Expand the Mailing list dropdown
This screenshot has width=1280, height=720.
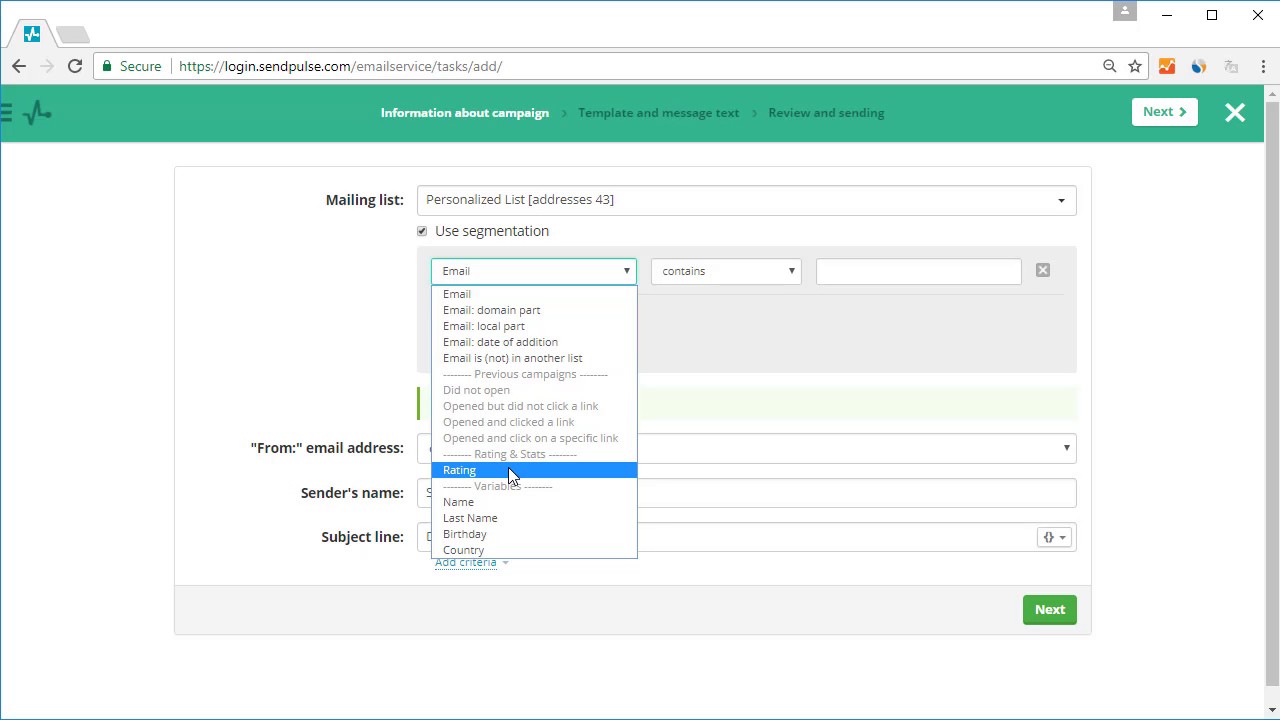click(x=747, y=200)
